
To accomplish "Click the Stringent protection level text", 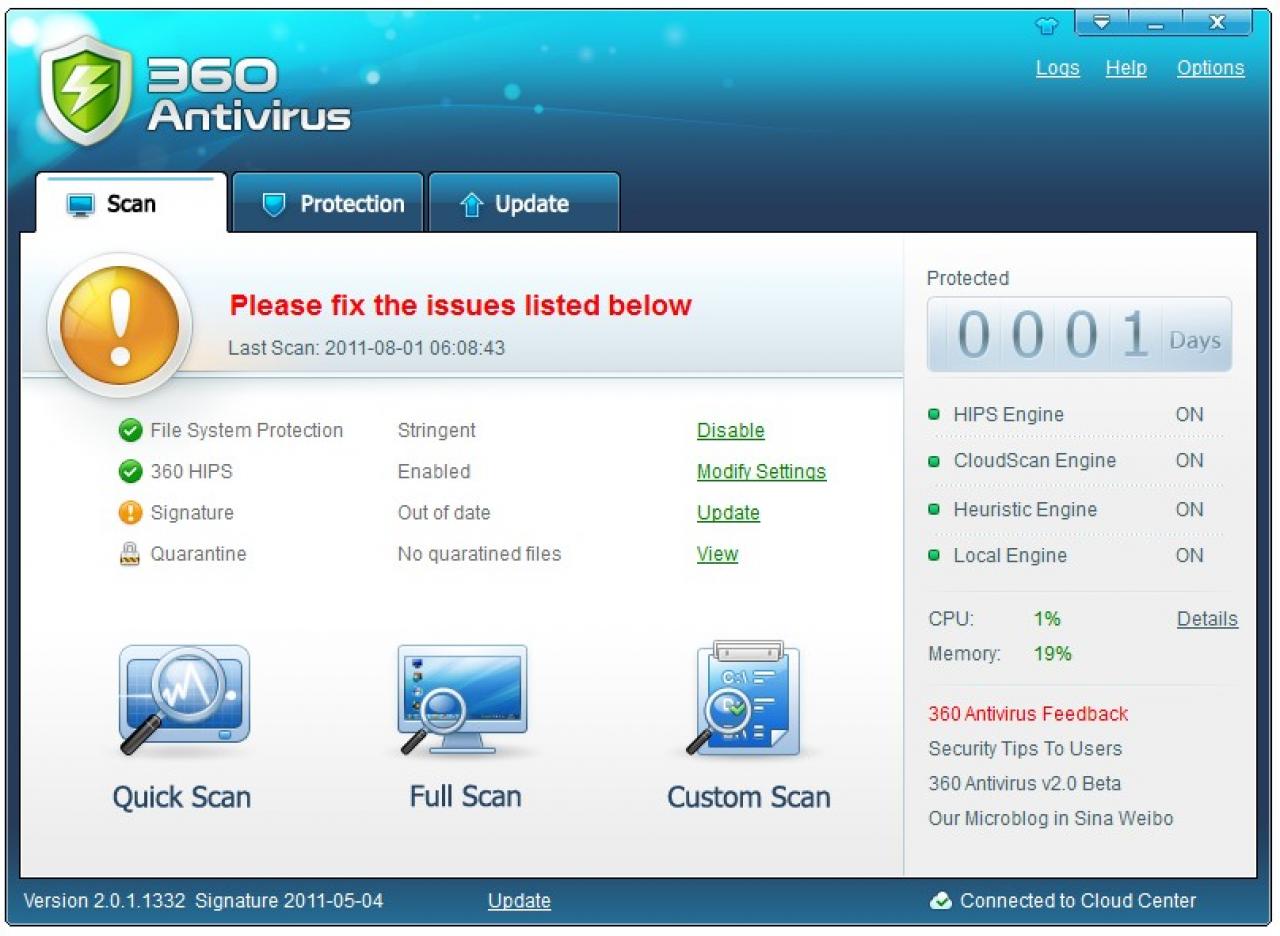I will [x=437, y=431].
